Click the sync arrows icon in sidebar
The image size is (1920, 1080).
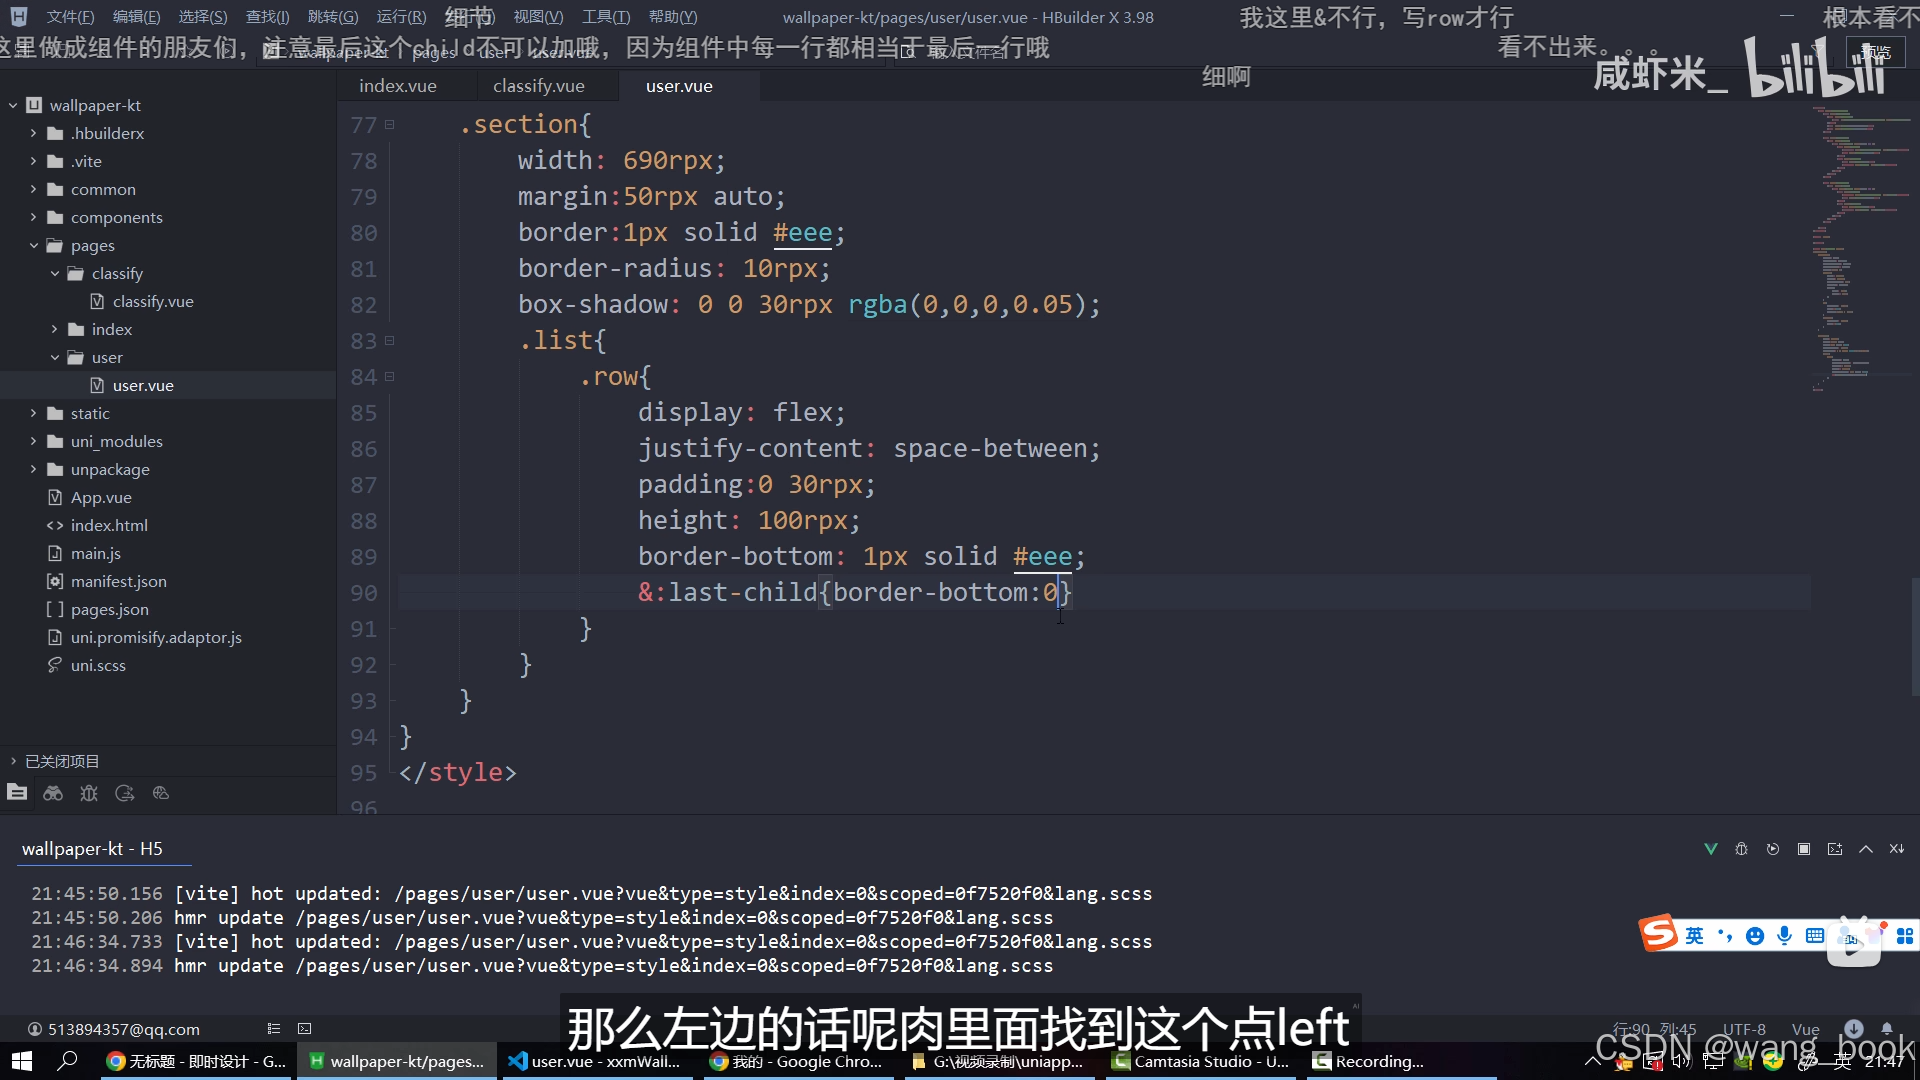(125, 793)
